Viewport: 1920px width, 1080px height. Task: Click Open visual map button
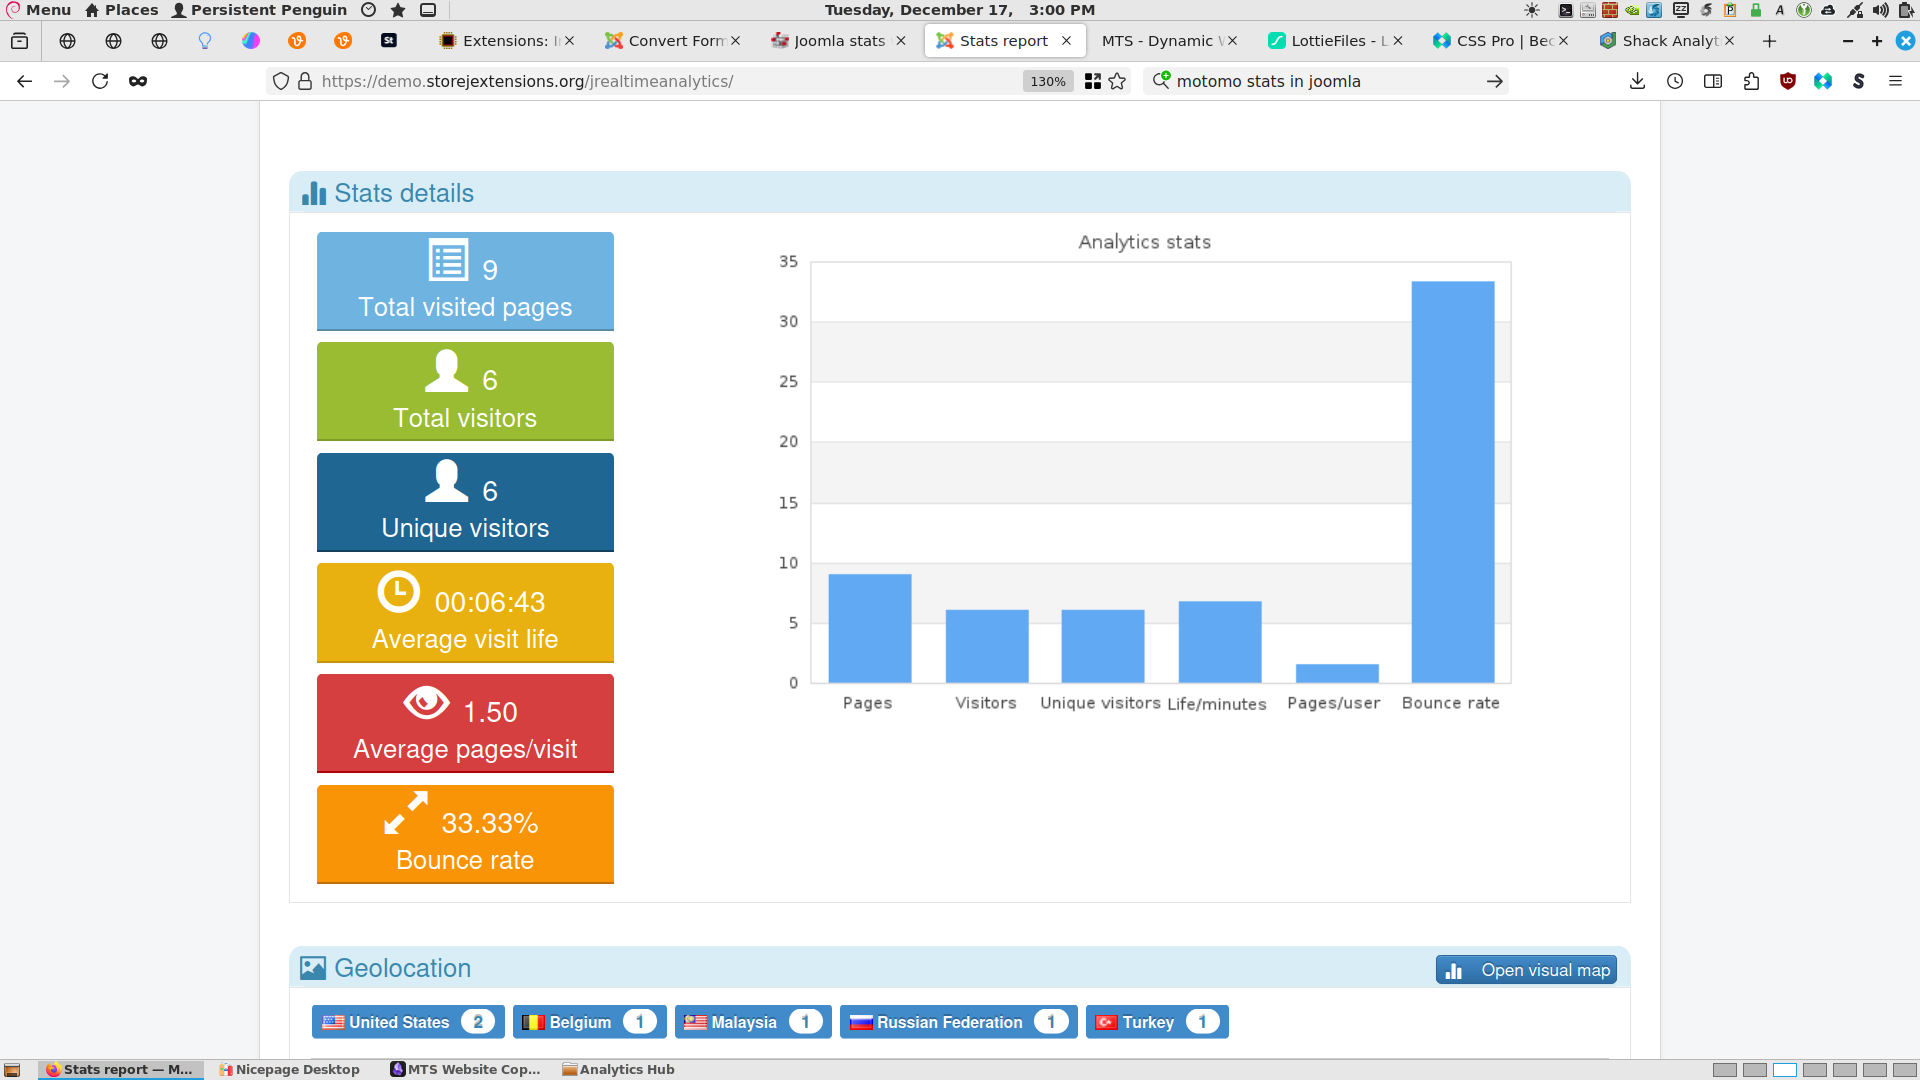(1526, 970)
